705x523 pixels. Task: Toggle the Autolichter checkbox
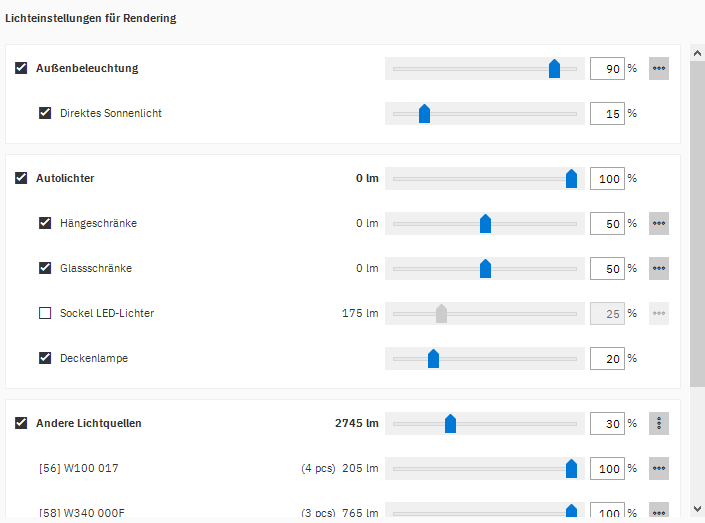[21, 178]
